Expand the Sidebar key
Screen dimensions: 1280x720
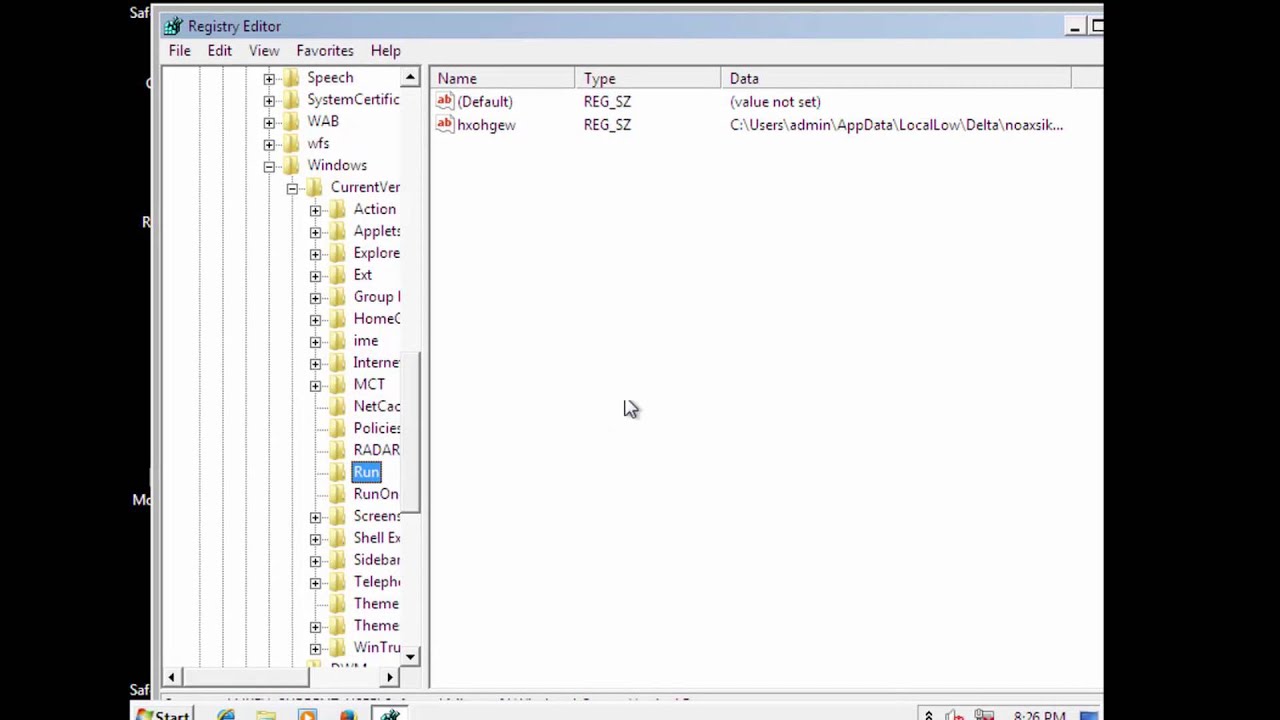click(x=315, y=561)
